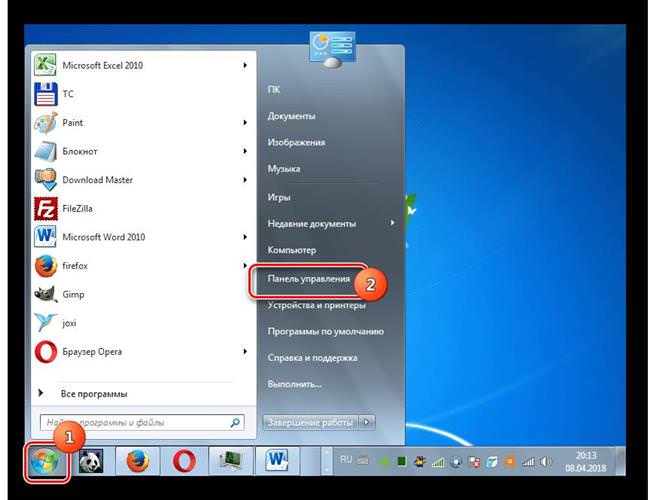Open Устройства и принтеры

pos(317,306)
